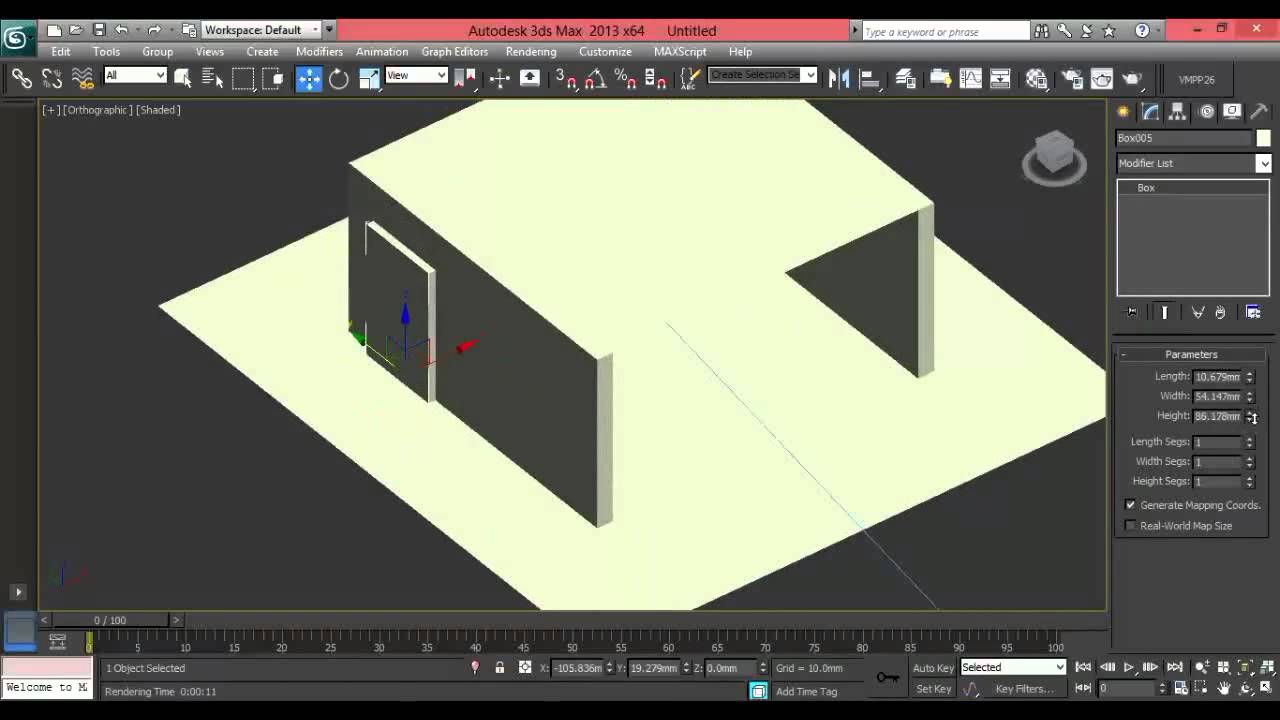The width and height of the screenshot is (1280, 720).
Task: Select the Select and Link tool
Action: pyautogui.click(x=22, y=78)
